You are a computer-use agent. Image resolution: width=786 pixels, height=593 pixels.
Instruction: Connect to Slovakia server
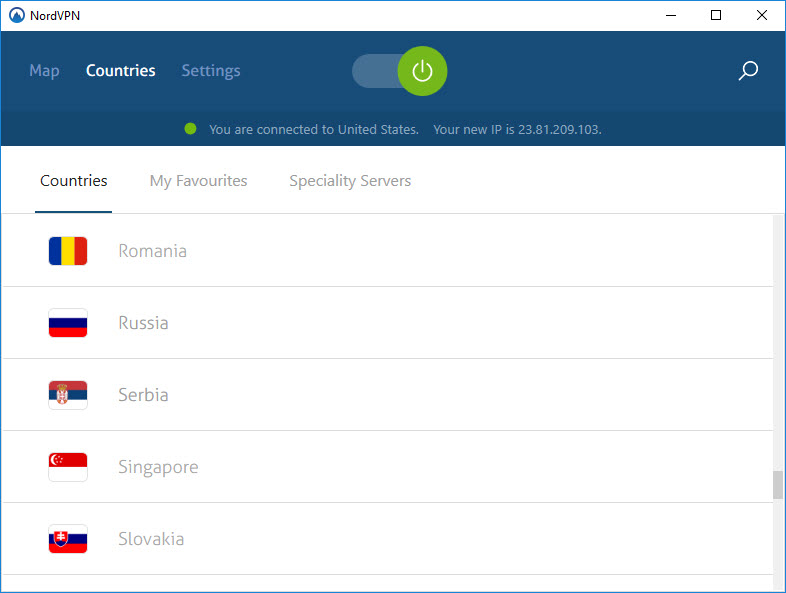click(387, 539)
